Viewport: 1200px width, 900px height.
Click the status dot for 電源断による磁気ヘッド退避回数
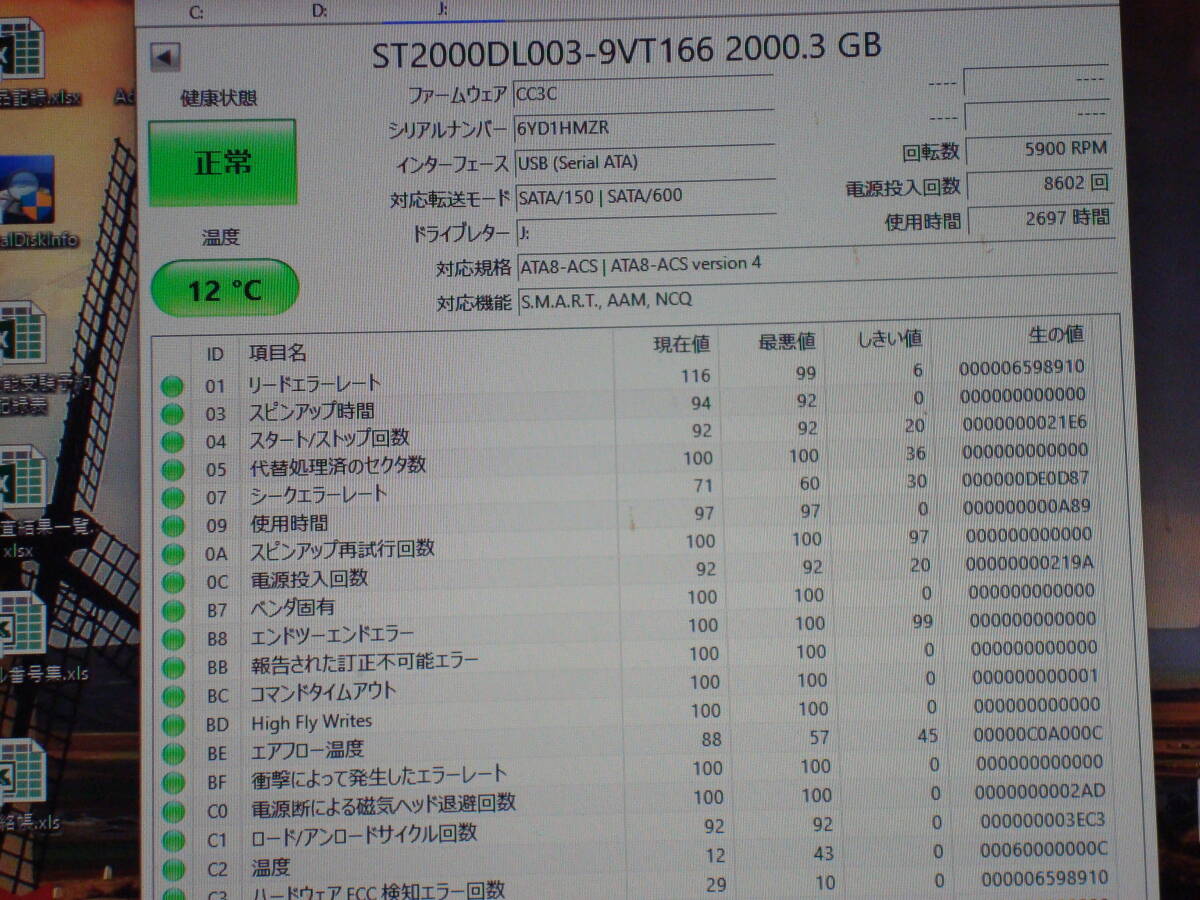click(173, 812)
